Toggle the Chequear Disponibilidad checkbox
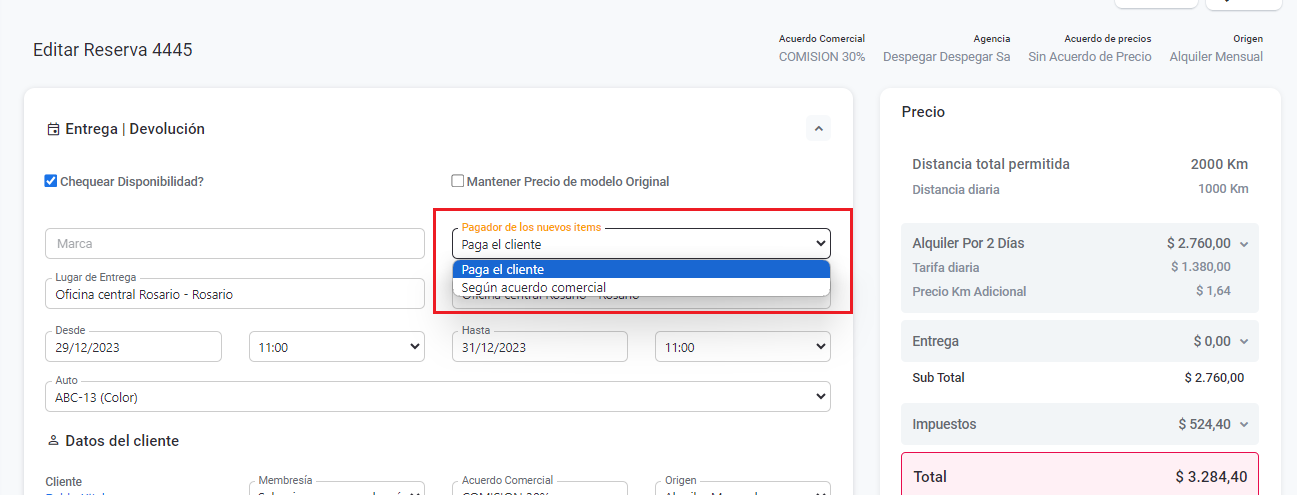Viewport: 1297px width, 495px height. [51, 181]
